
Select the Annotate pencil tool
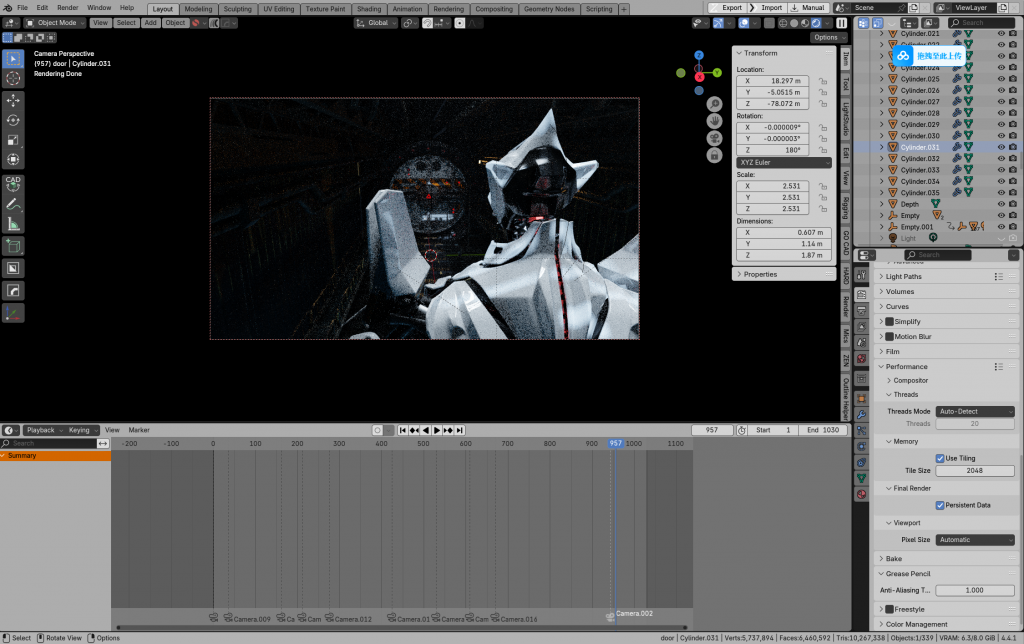tap(13, 204)
